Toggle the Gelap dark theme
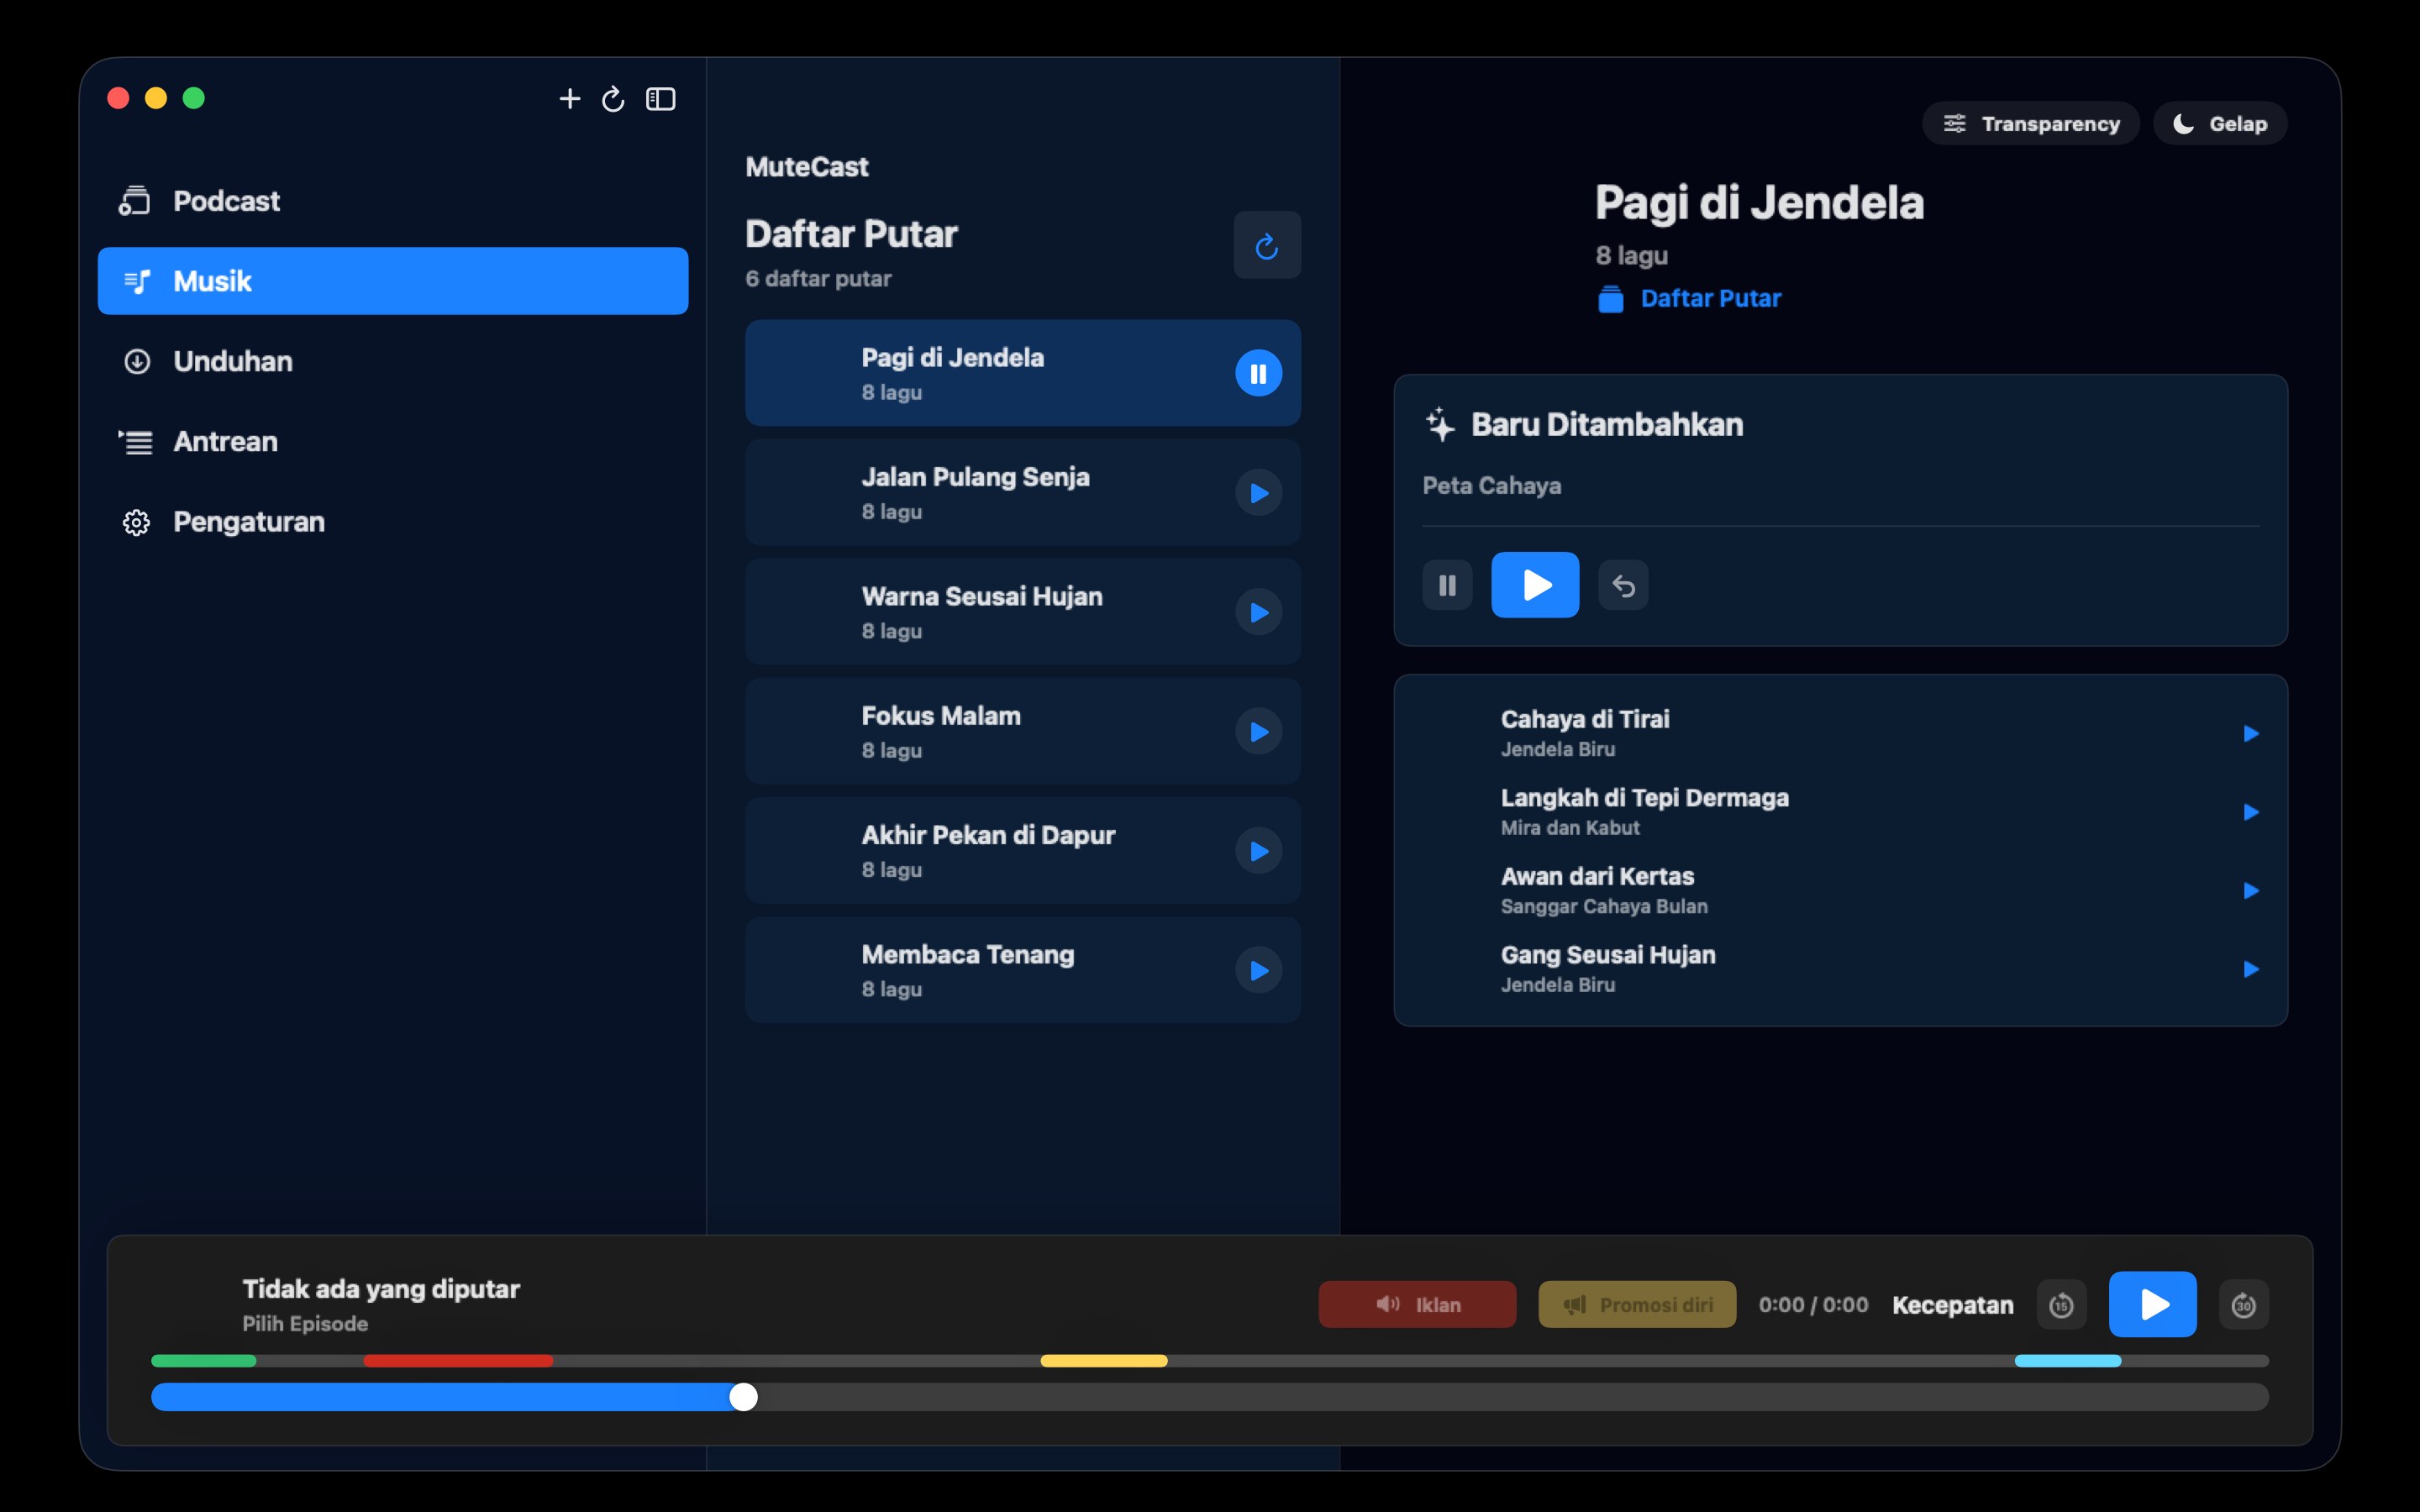 click(2220, 123)
